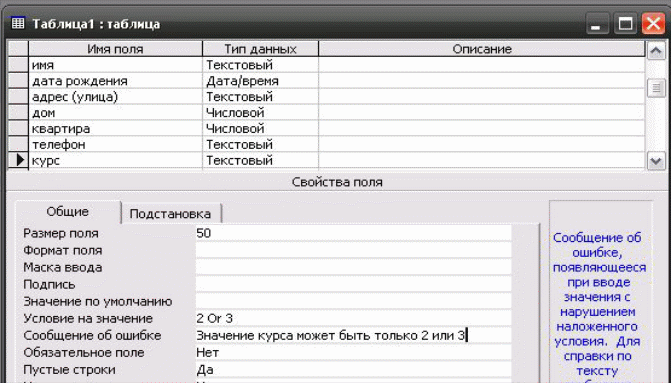The height and width of the screenshot is (384, 672).
Task: Click the Условие на значение field 2 Or 3
Action: click(354, 318)
